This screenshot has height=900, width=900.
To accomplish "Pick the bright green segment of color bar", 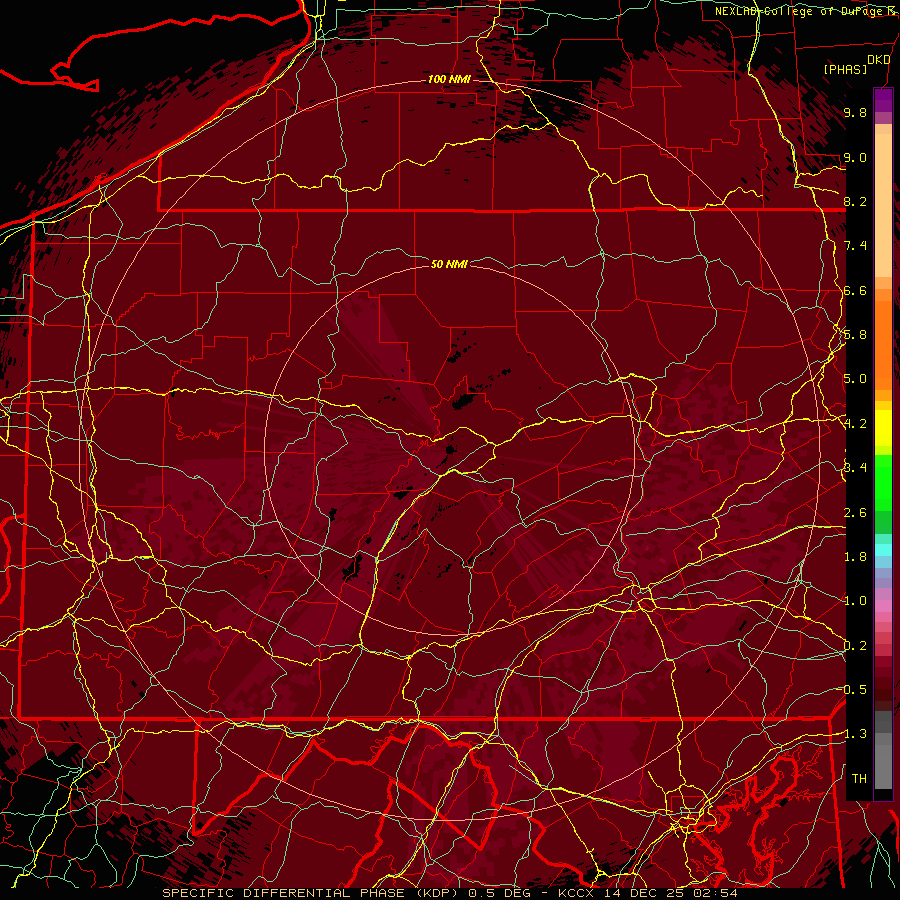I will 883,482.
